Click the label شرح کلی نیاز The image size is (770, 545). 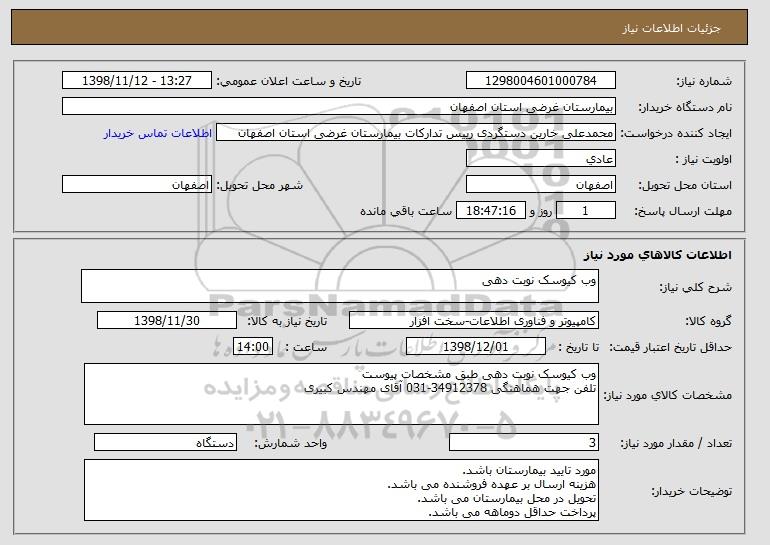(695, 287)
